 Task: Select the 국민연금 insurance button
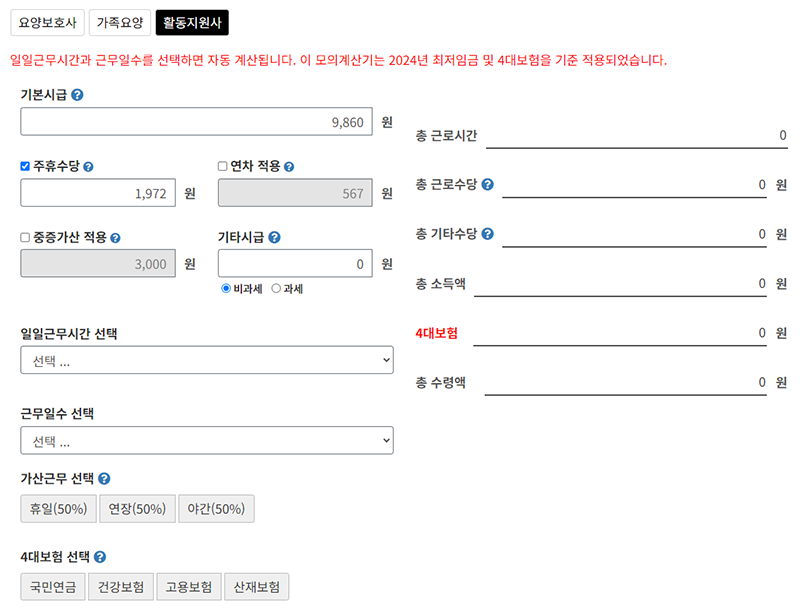tap(51, 587)
